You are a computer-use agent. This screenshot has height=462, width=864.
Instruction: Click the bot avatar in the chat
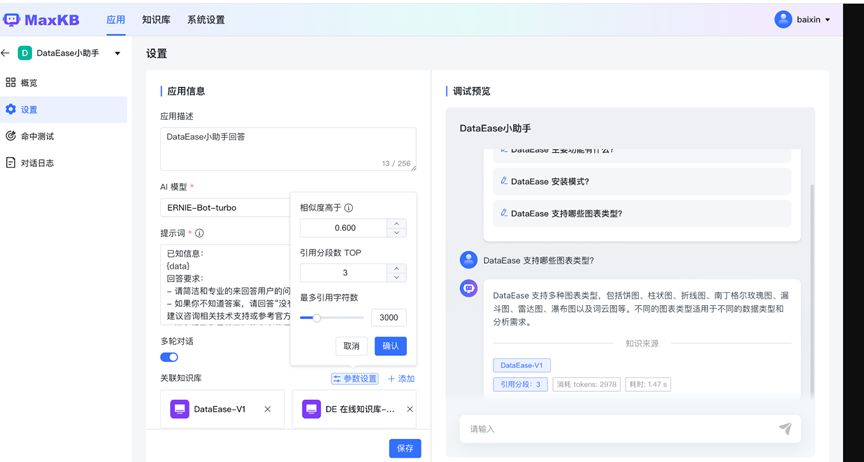tap(468, 288)
